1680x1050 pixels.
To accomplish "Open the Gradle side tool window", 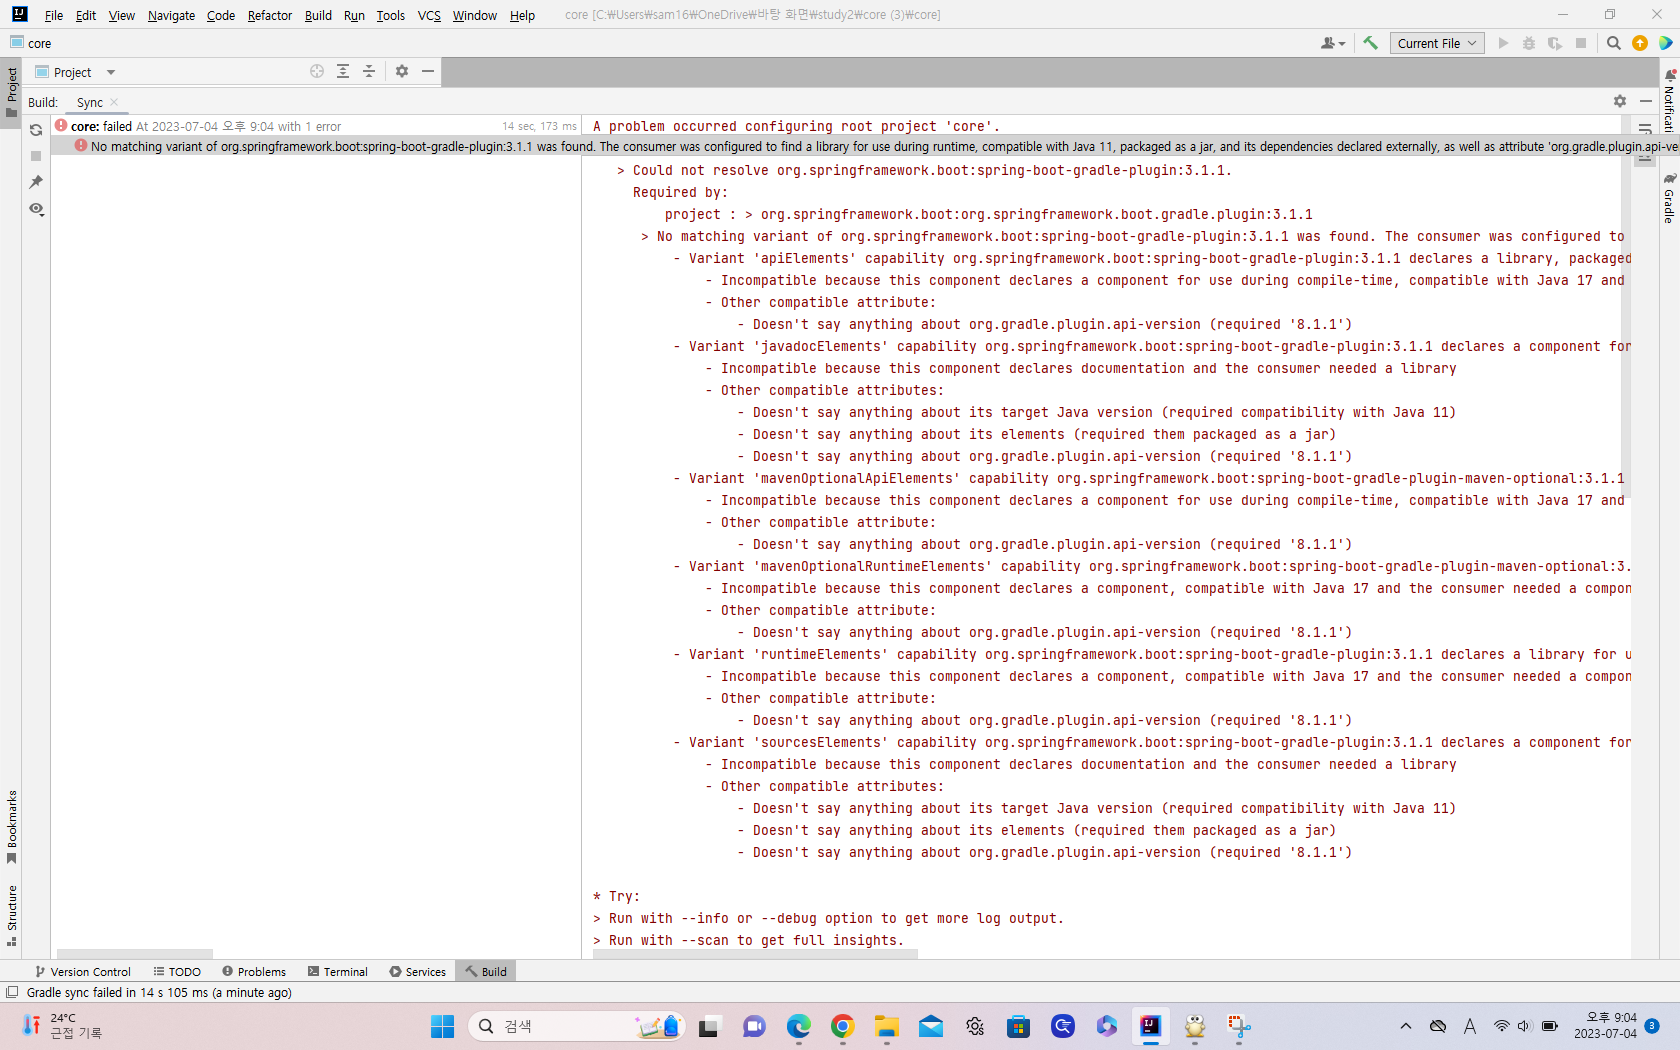I will tap(1669, 198).
